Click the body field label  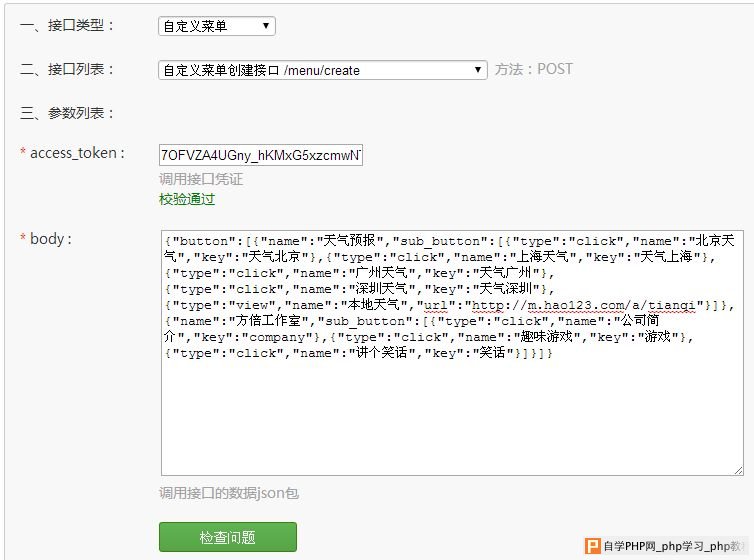[x=46, y=239]
